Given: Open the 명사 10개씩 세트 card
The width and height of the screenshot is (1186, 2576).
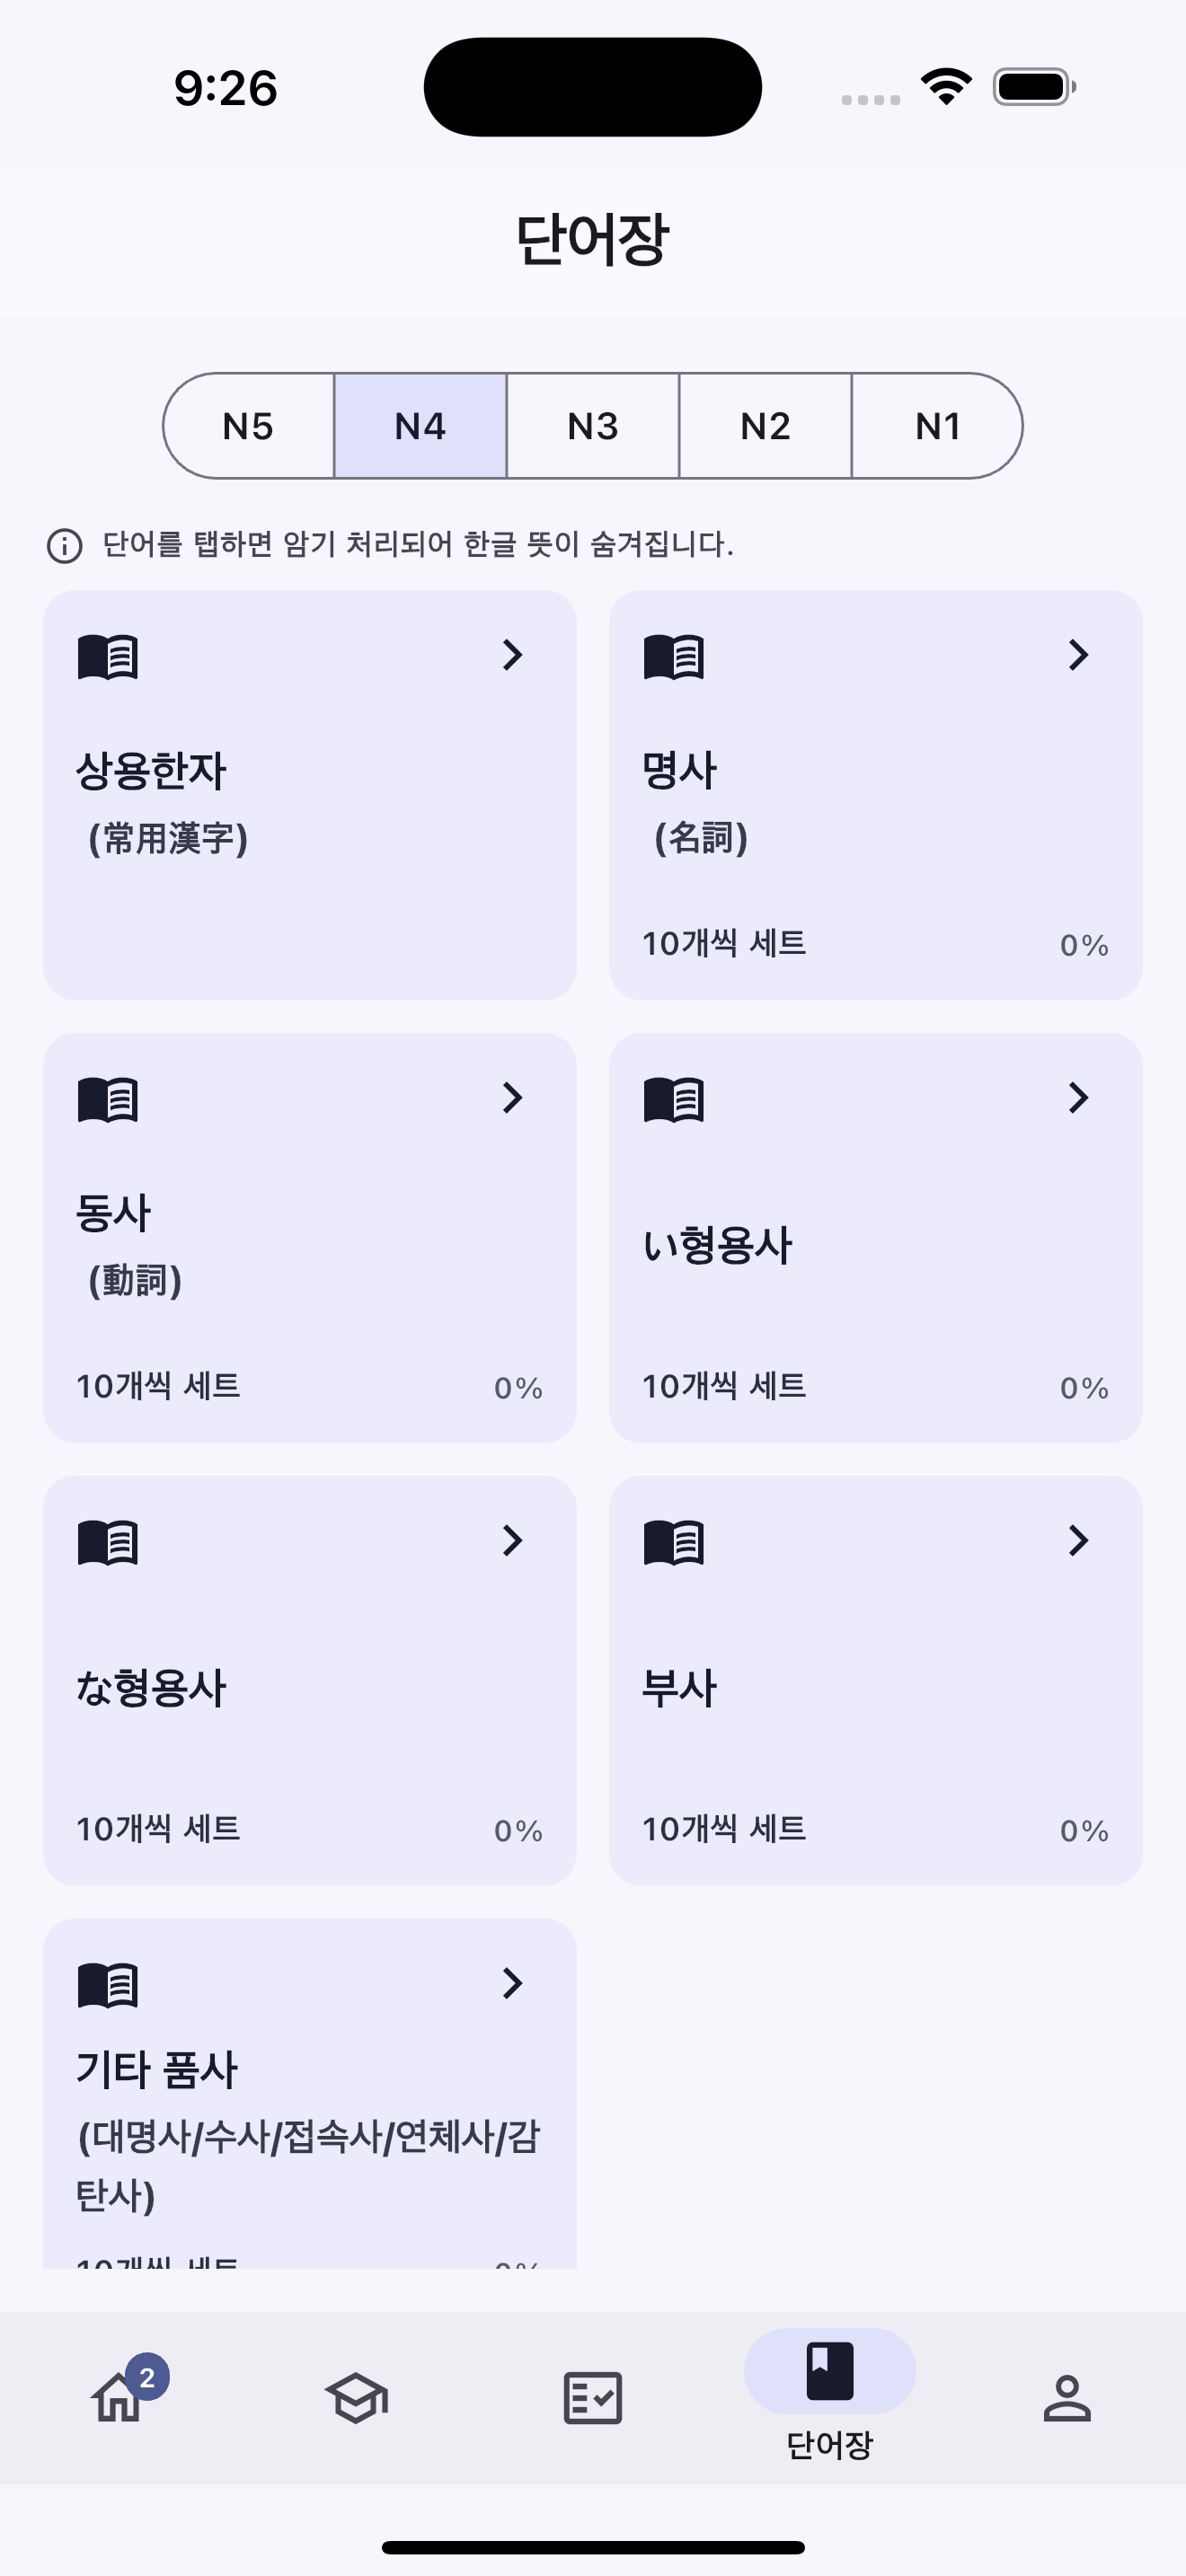Looking at the screenshot, I should [x=876, y=795].
